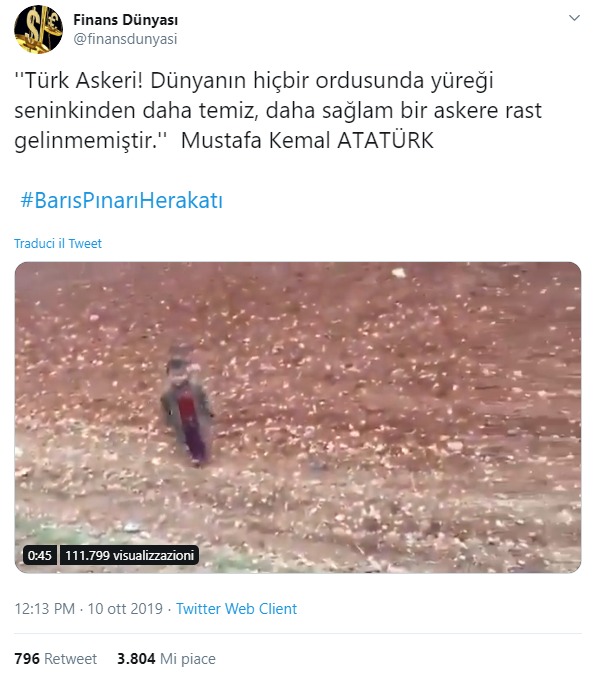Click the white speck in the video's top area
Screen dimensions: 595x675
tap(399, 272)
